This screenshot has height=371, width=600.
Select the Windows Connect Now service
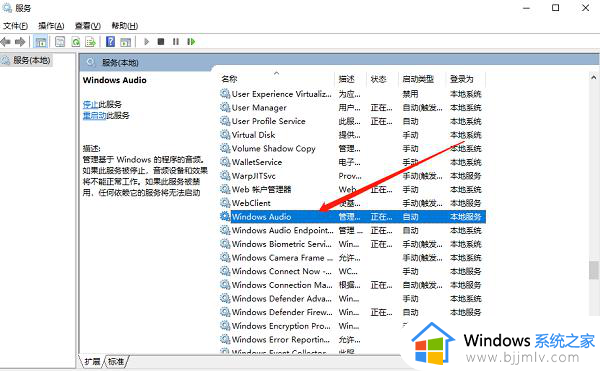tap(352, 271)
